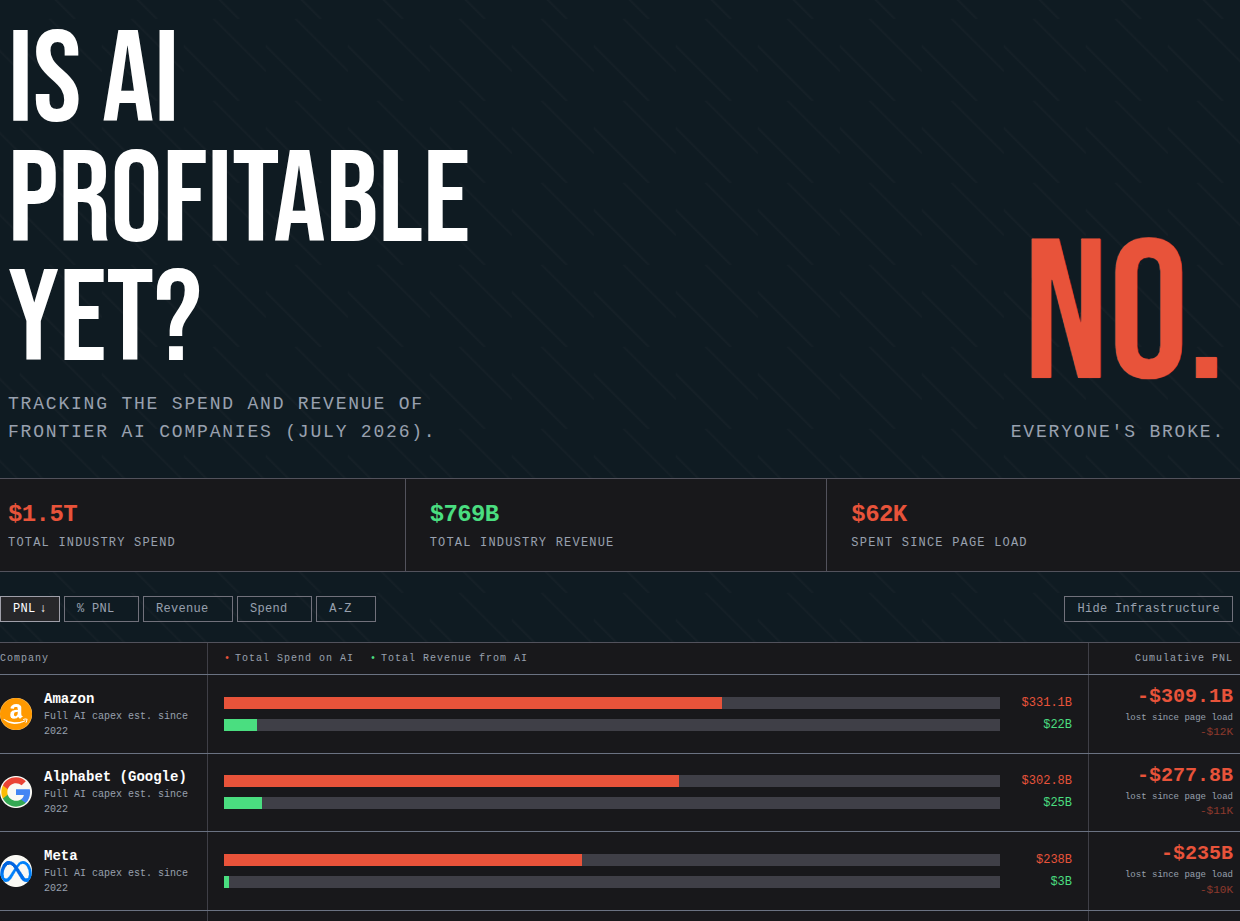Click Alphabet's $25B revenue value

1057,803
